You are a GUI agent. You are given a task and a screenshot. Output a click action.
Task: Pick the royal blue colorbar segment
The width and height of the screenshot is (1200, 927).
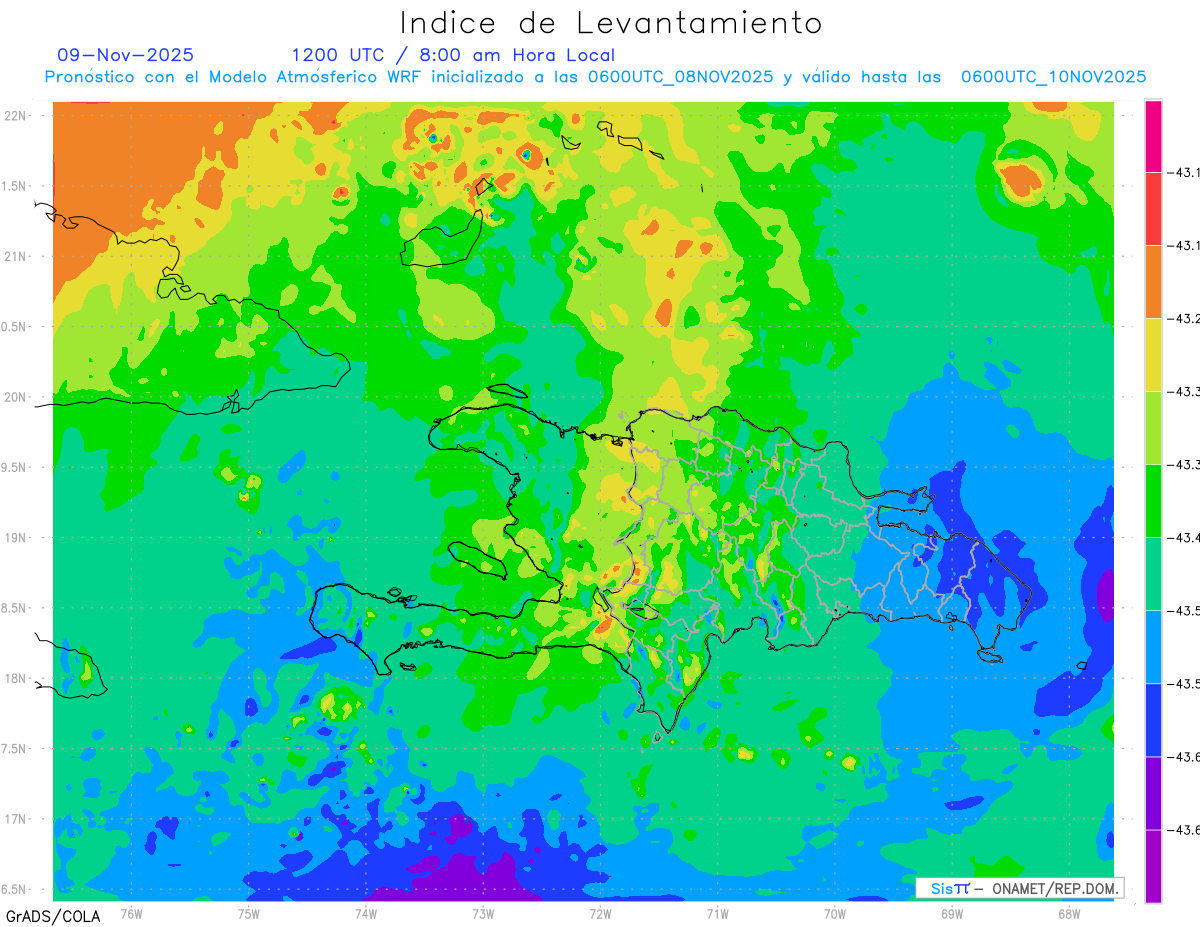pyautogui.click(x=1153, y=720)
